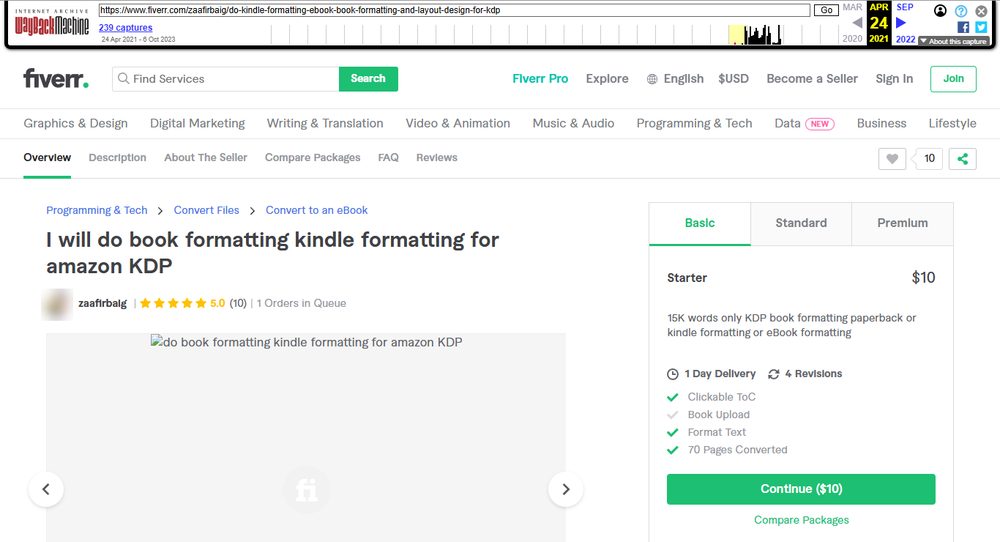Focus the Find Services search field

226,78
